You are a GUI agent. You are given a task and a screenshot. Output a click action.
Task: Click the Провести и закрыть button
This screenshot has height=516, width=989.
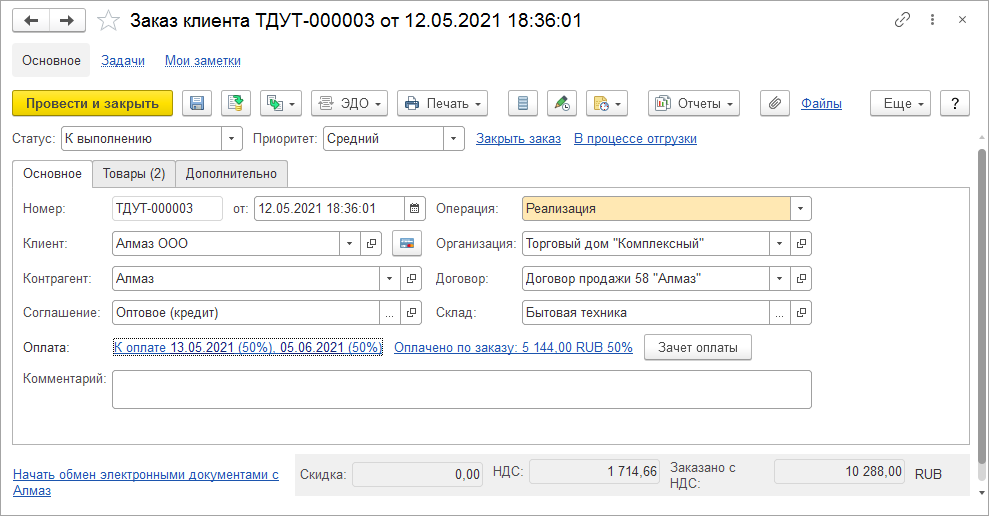coord(92,104)
